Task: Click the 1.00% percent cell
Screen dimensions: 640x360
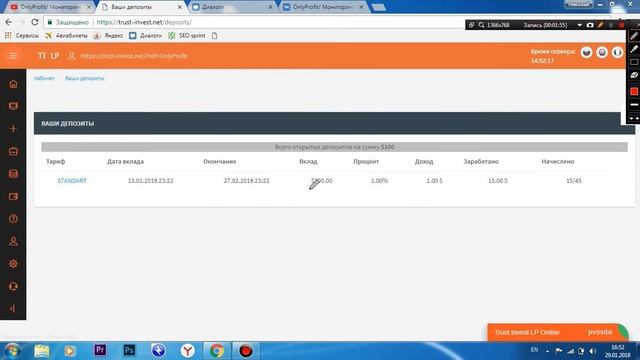Action: point(379,180)
